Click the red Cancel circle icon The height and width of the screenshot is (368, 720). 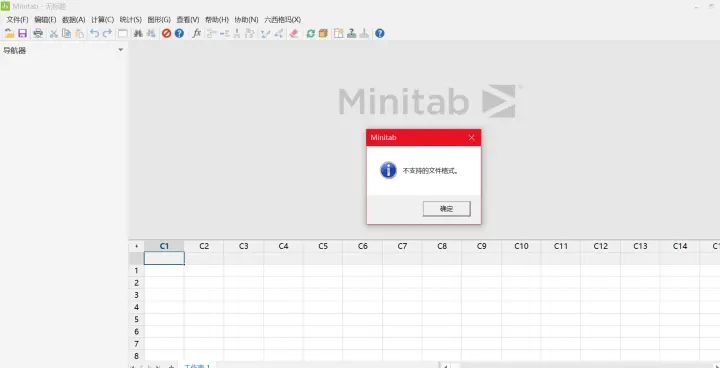click(x=166, y=34)
